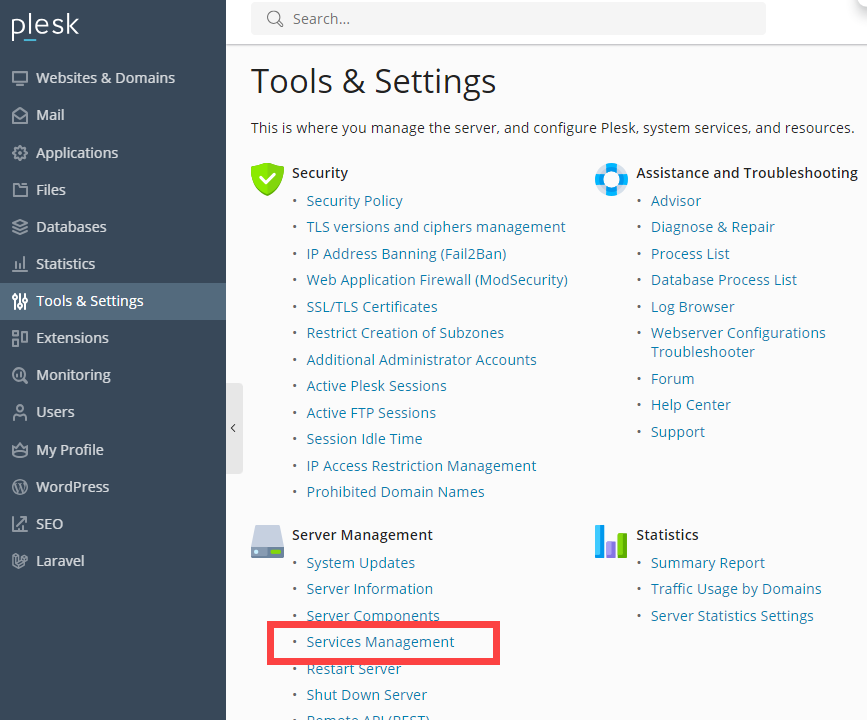867x720 pixels.
Task: Open Traffic Usage by Domains
Action: [x=736, y=589]
